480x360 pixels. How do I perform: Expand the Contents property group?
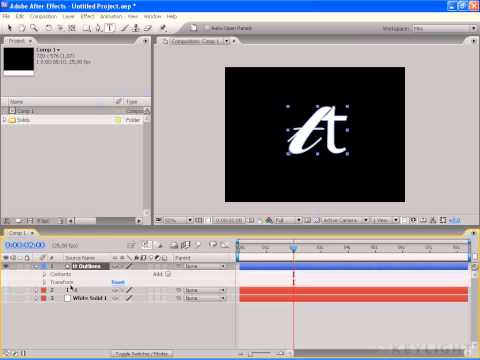(44, 274)
